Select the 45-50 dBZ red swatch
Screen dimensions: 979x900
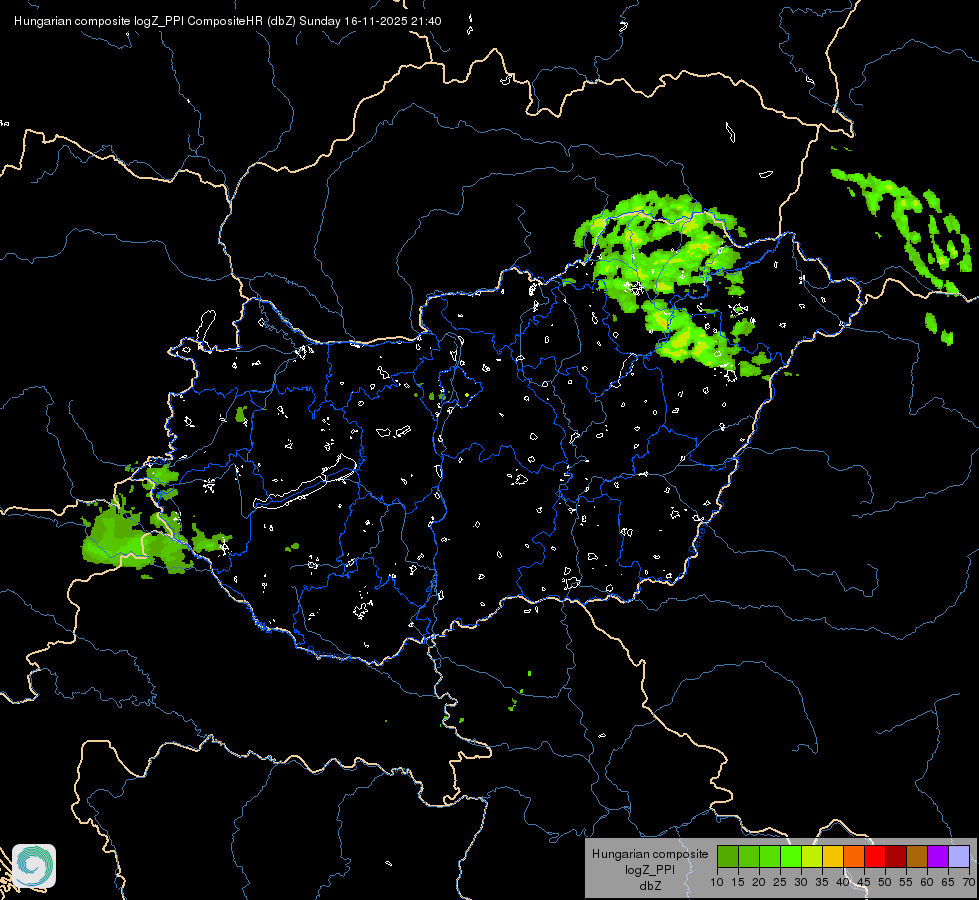pos(875,857)
